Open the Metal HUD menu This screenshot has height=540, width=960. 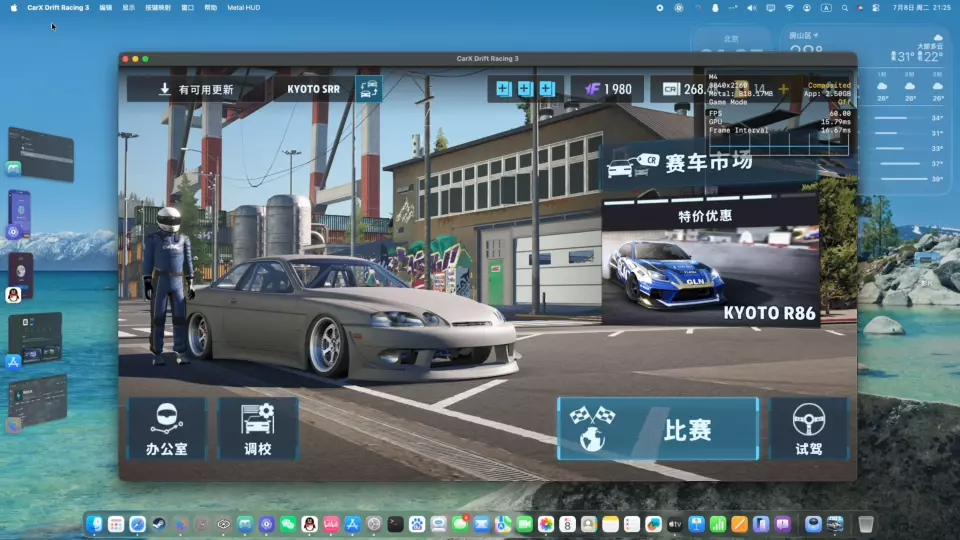pos(244,7)
